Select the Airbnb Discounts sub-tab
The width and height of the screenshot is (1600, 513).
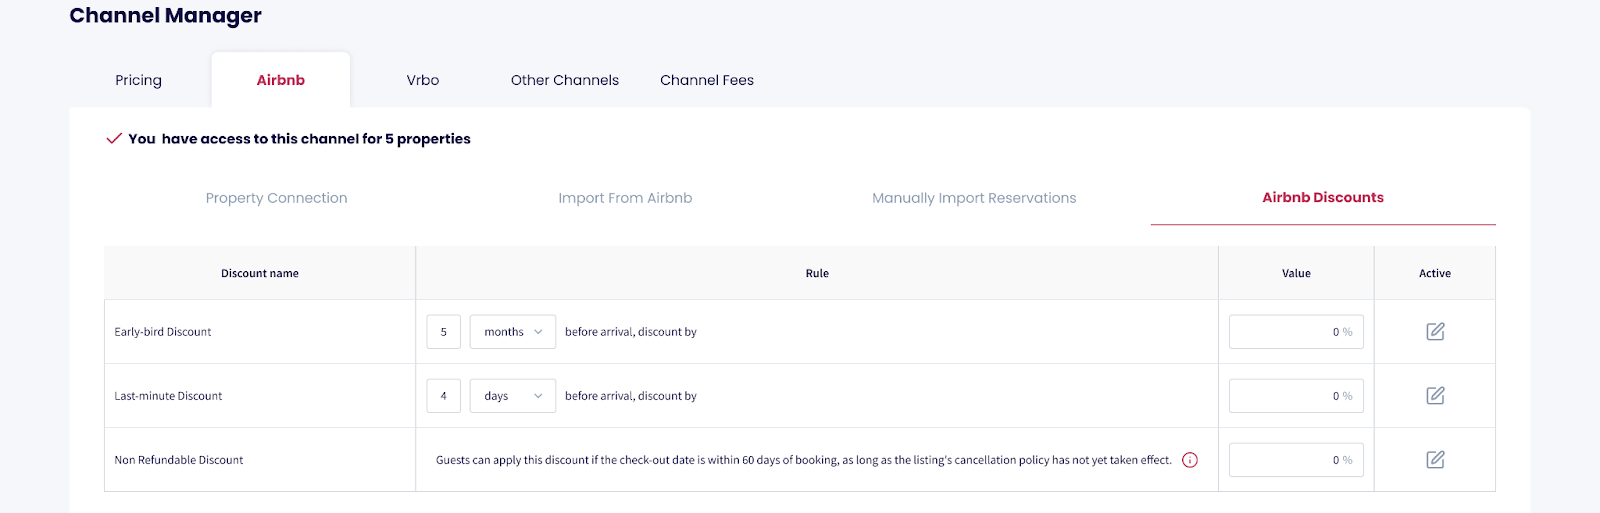click(1323, 198)
